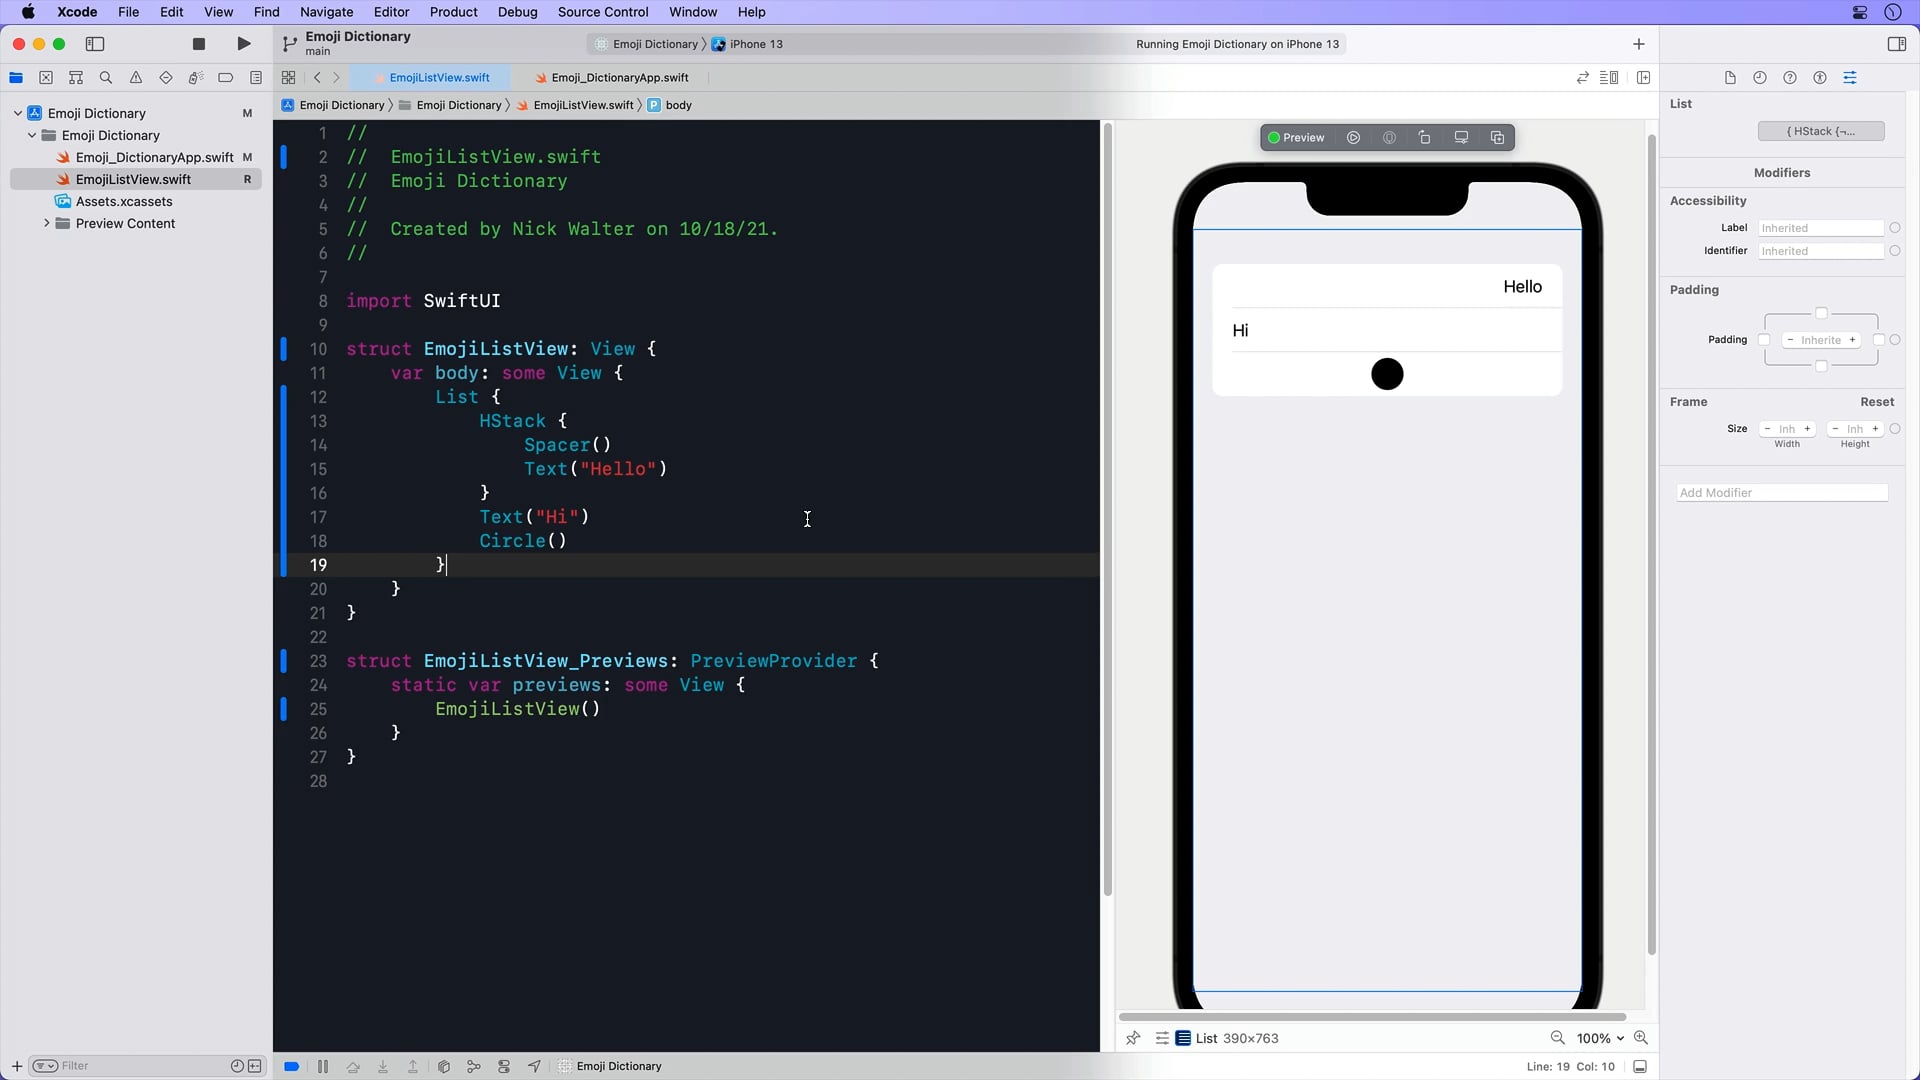1920x1080 pixels.
Task: Toggle the navigator sidebar
Action: pos(95,44)
